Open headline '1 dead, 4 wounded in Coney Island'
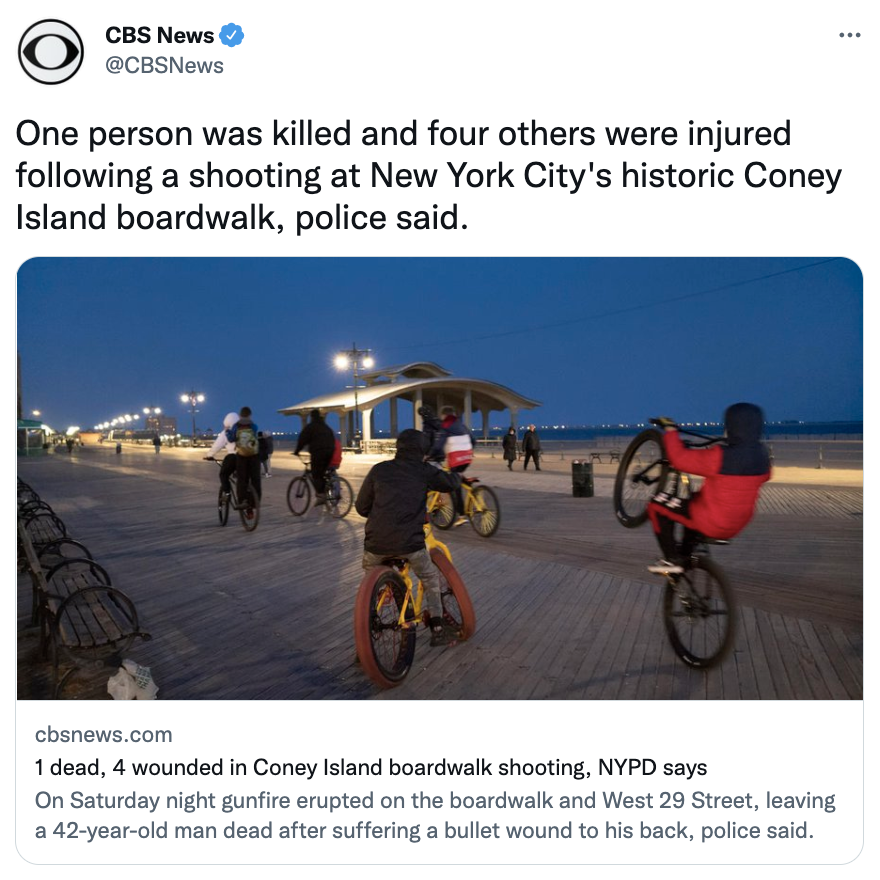The height and width of the screenshot is (880, 880). pos(371,767)
